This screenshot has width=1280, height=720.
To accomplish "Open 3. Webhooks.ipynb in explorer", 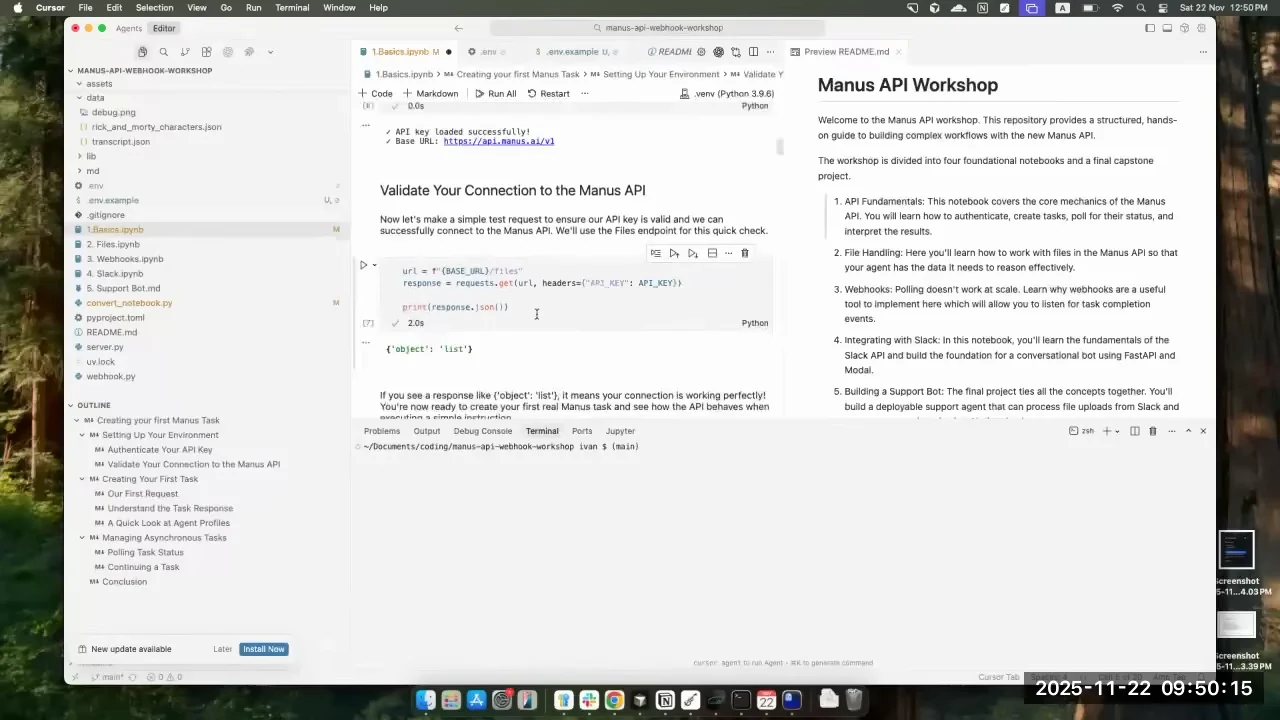I will tap(124, 259).
